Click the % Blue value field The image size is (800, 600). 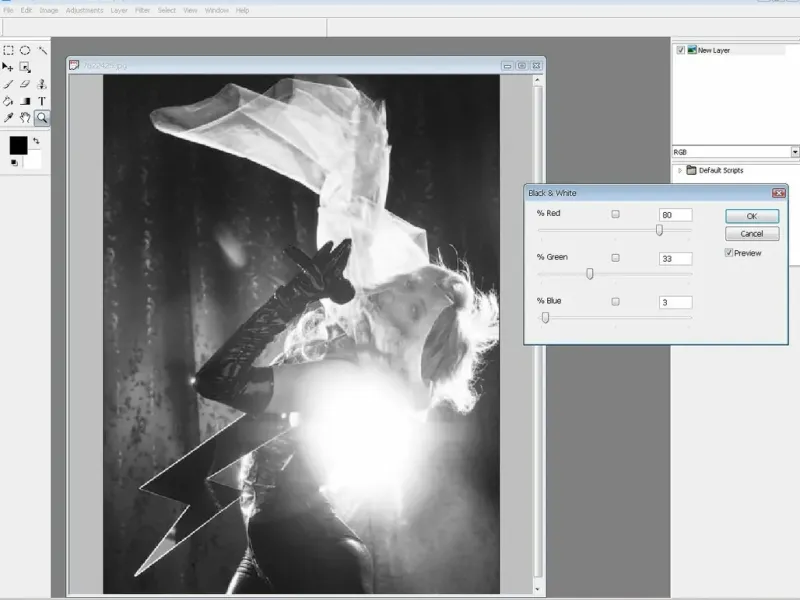coord(675,302)
